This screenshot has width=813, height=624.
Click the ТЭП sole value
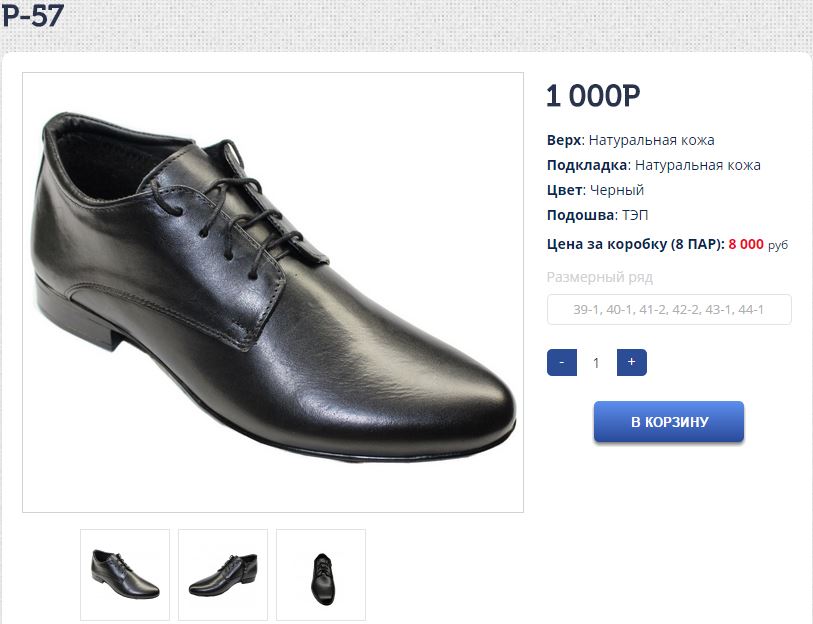(x=636, y=215)
